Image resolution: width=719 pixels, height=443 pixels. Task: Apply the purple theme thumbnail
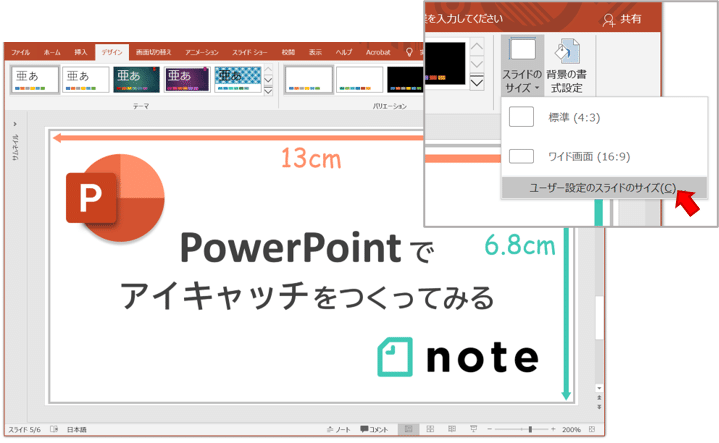[187, 79]
